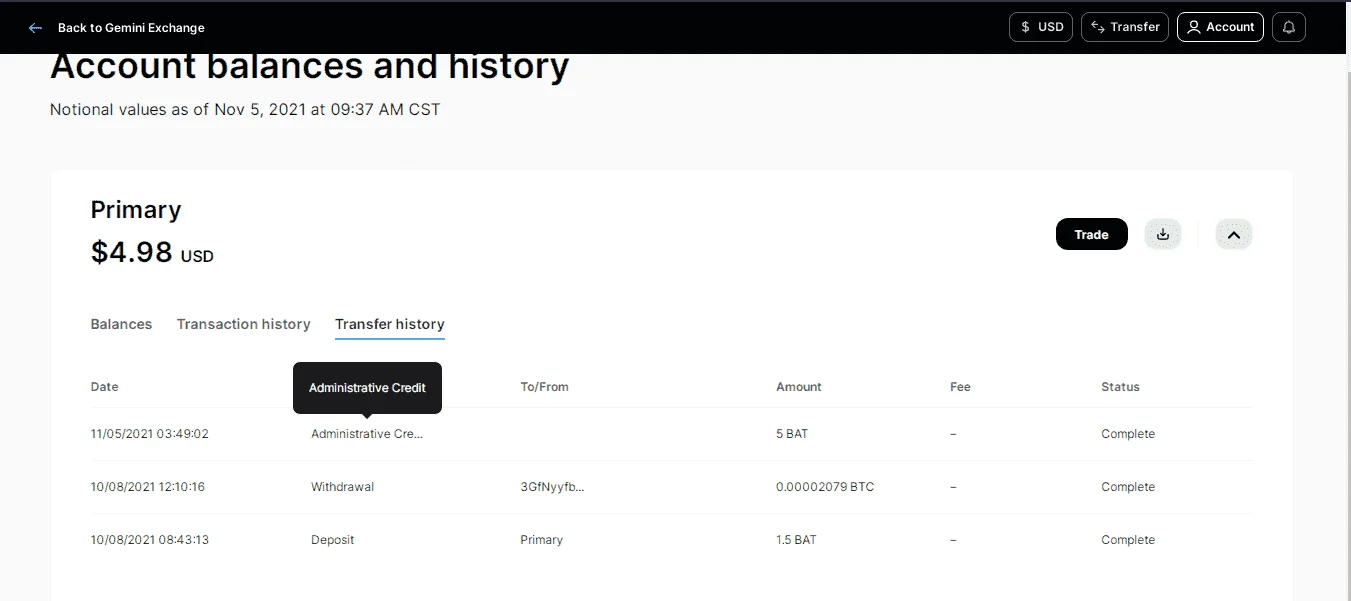Click truncated Administrative Cre… type cell
This screenshot has width=1351, height=601.
point(367,434)
